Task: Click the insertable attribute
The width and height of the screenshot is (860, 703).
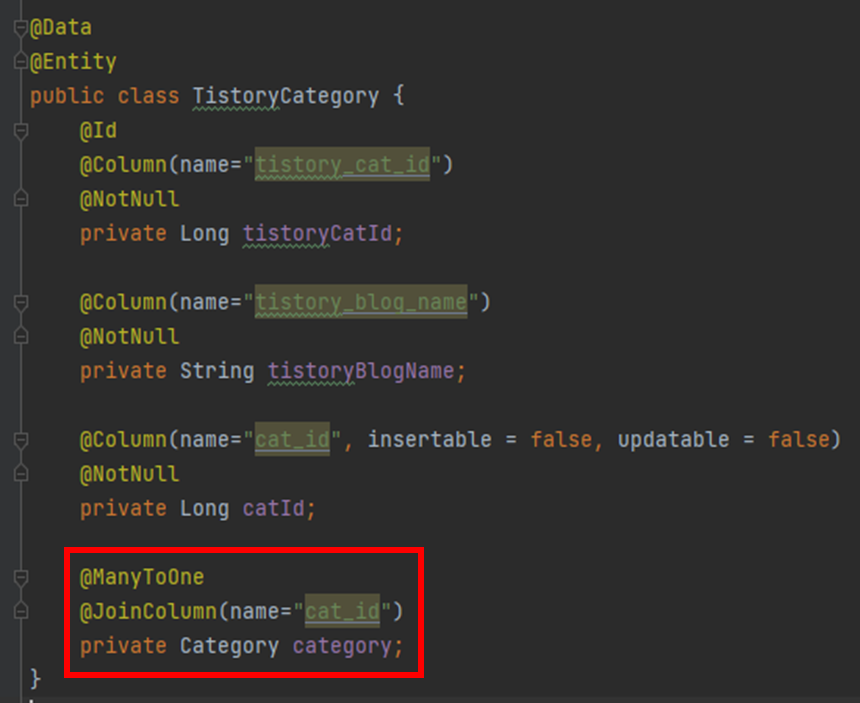Action: click(x=429, y=440)
